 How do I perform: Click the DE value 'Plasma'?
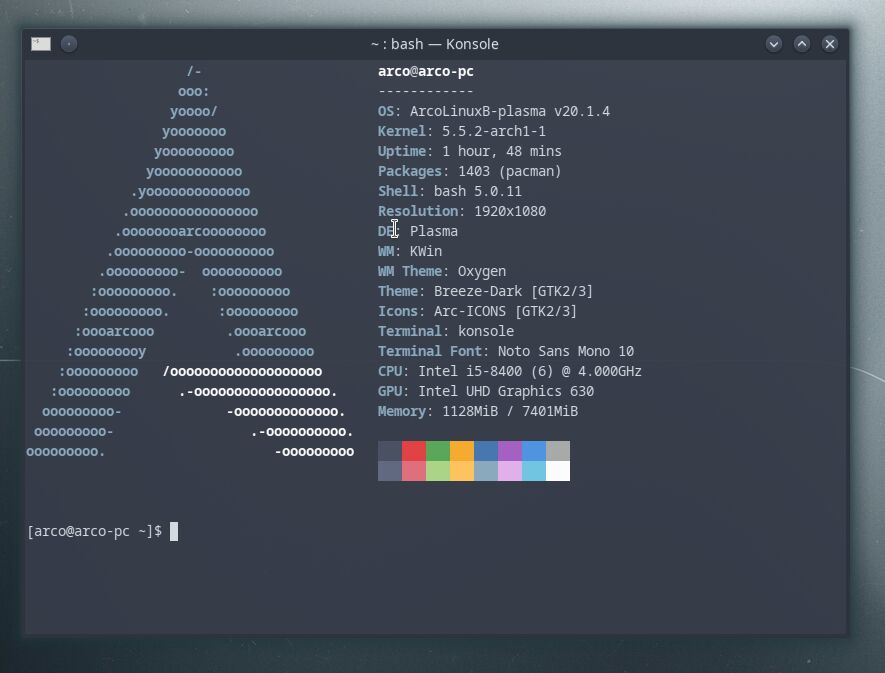pyautogui.click(x=433, y=231)
